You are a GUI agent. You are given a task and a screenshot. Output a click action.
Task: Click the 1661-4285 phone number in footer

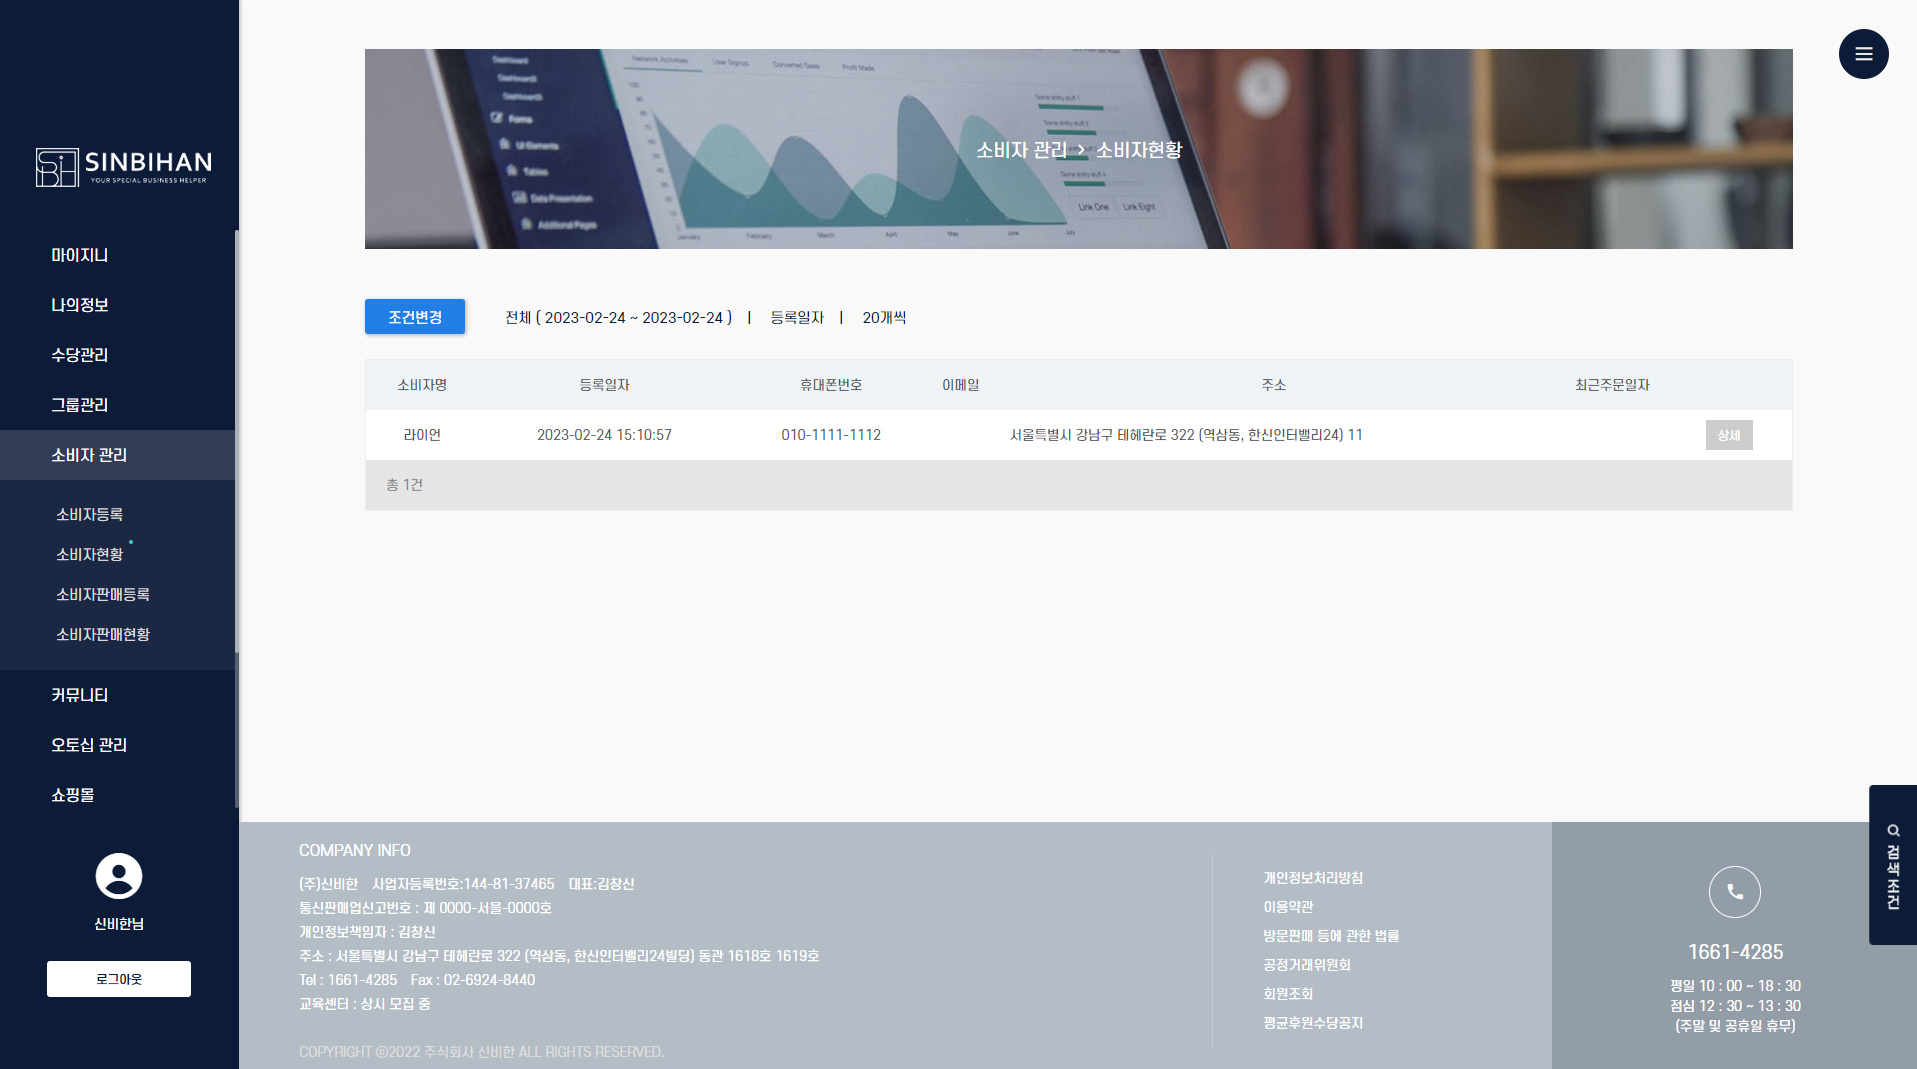[1735, 952]
